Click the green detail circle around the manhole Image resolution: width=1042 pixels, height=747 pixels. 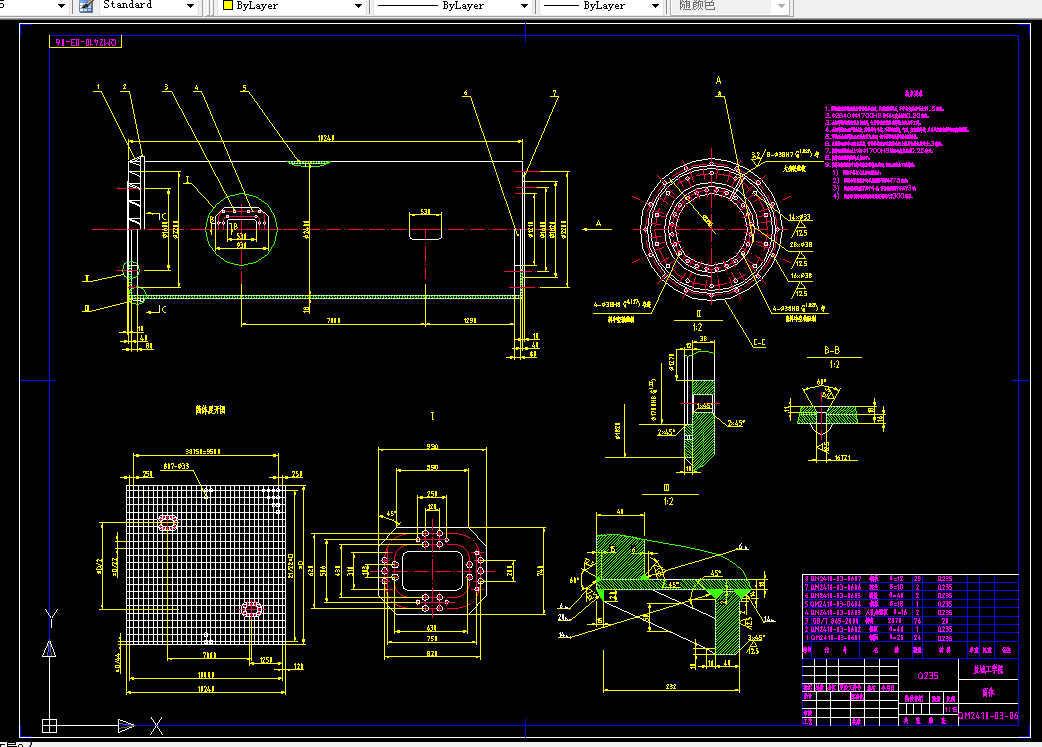[241, 230]
